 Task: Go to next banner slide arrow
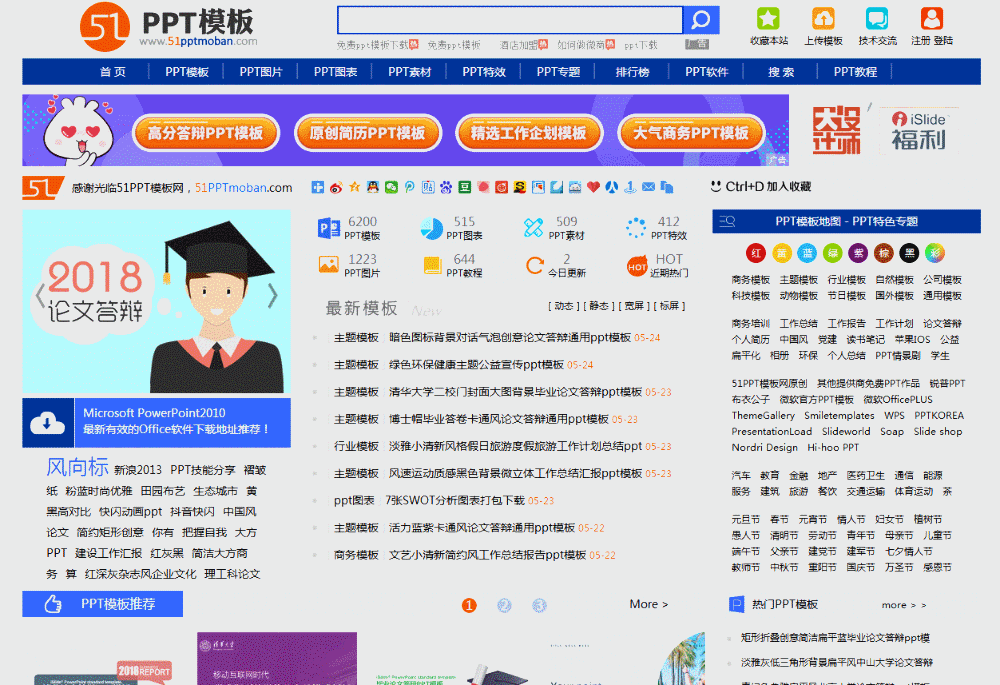pyautogui.click(x=273, y=295)
